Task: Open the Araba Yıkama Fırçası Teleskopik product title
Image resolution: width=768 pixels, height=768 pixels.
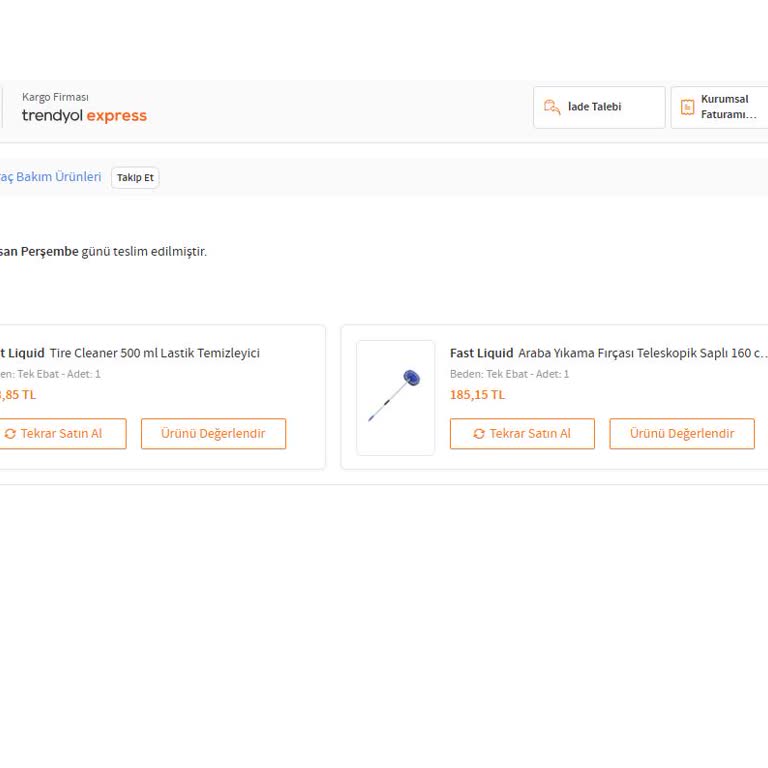Action: 642,353
